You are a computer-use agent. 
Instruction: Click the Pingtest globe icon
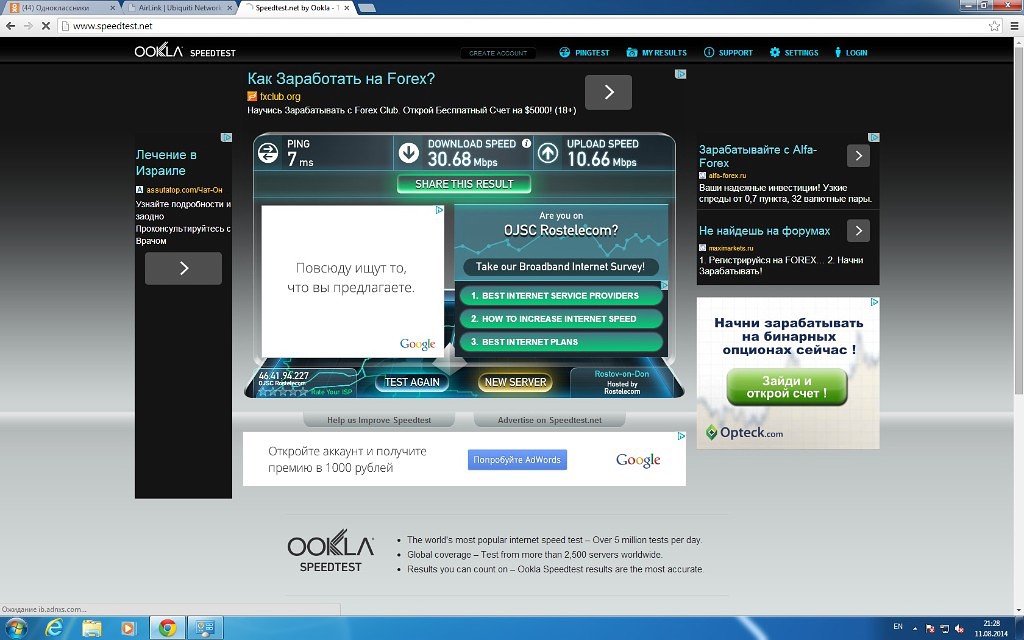point(565,52)
